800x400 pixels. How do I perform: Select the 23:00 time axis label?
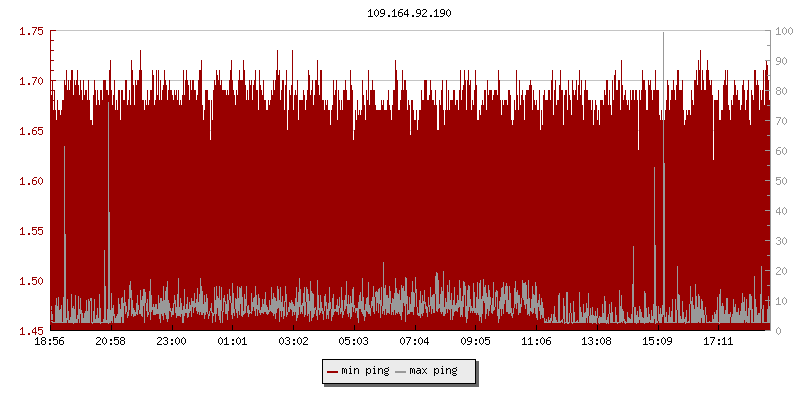(171, 342)
